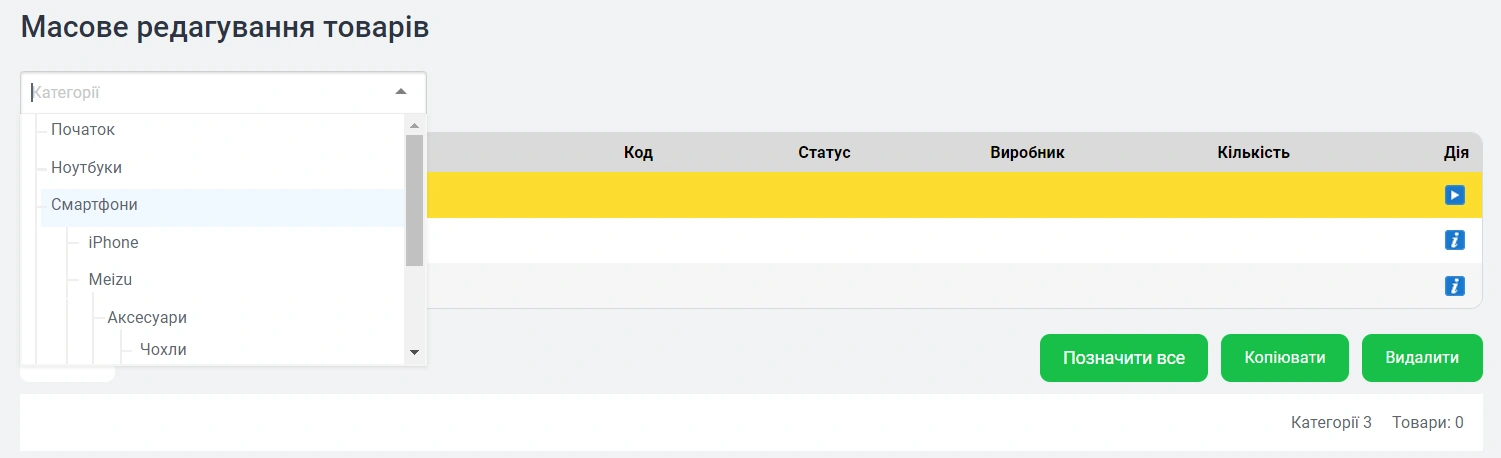Viewport: 1501px width, 458px height.
Task: Collapse the Категорії dropdown using its arrow
Action: (x=401, y=92)
